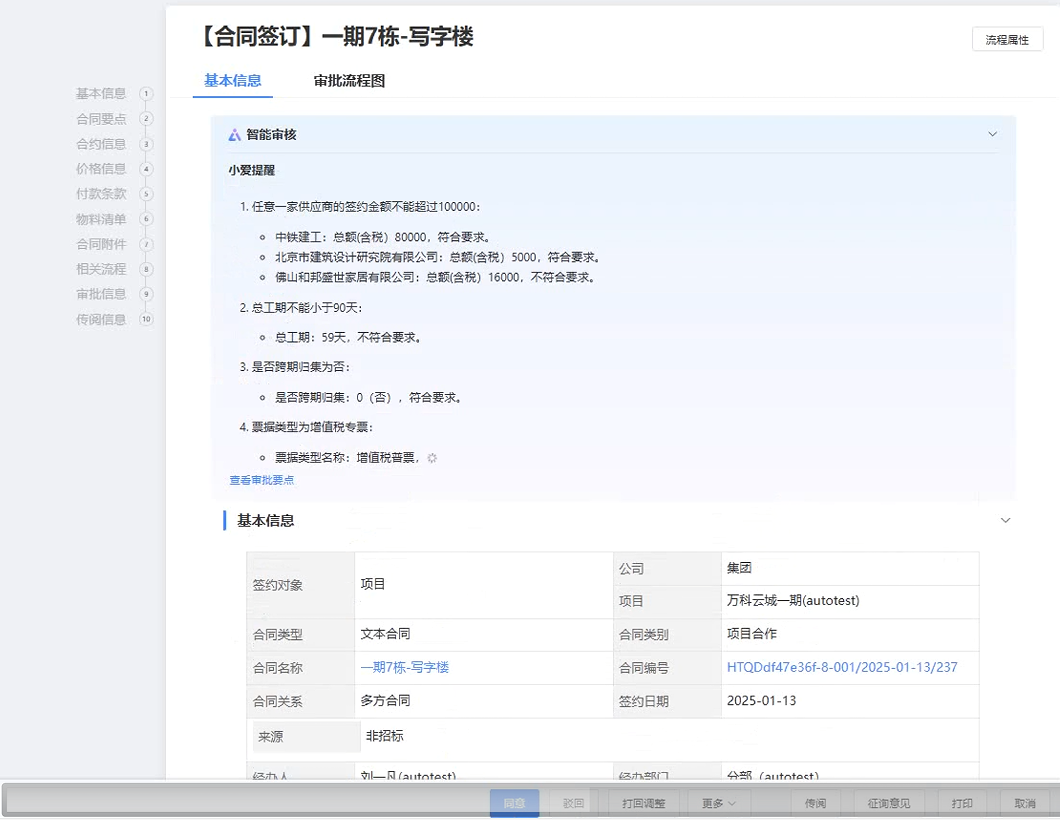Screen dimensions: 1060x820
Task: Click the 驳回 reject button
Action: point(573,803)
